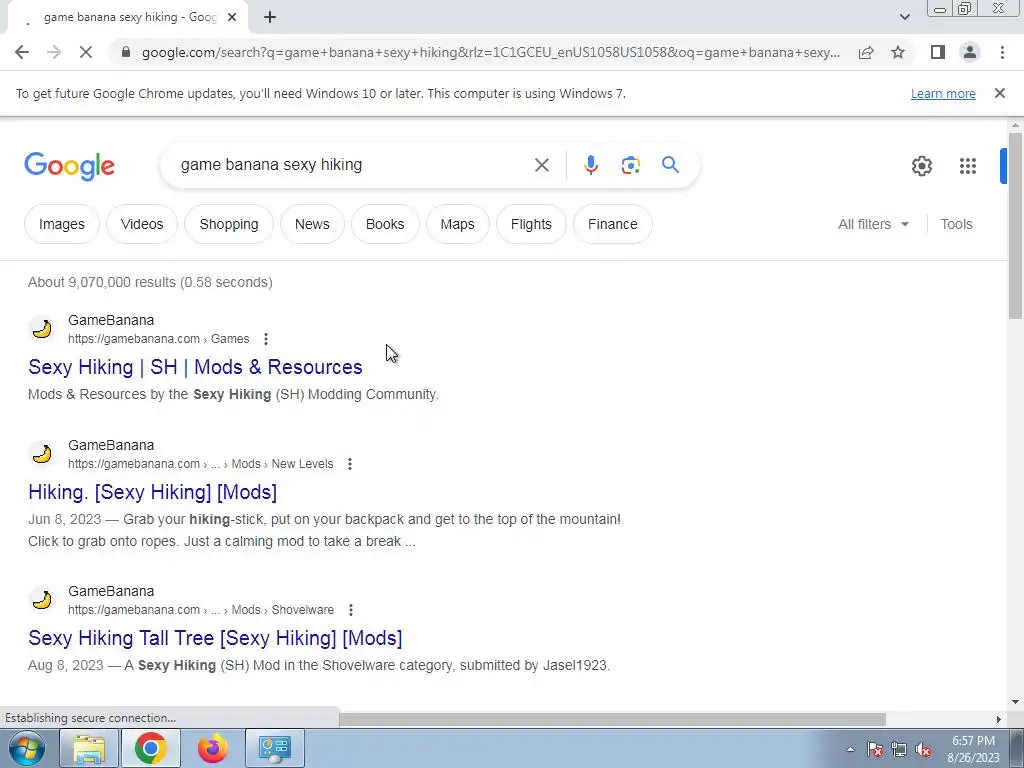
Task: Switch to the Shopping filter
Action: coord(229,224)
